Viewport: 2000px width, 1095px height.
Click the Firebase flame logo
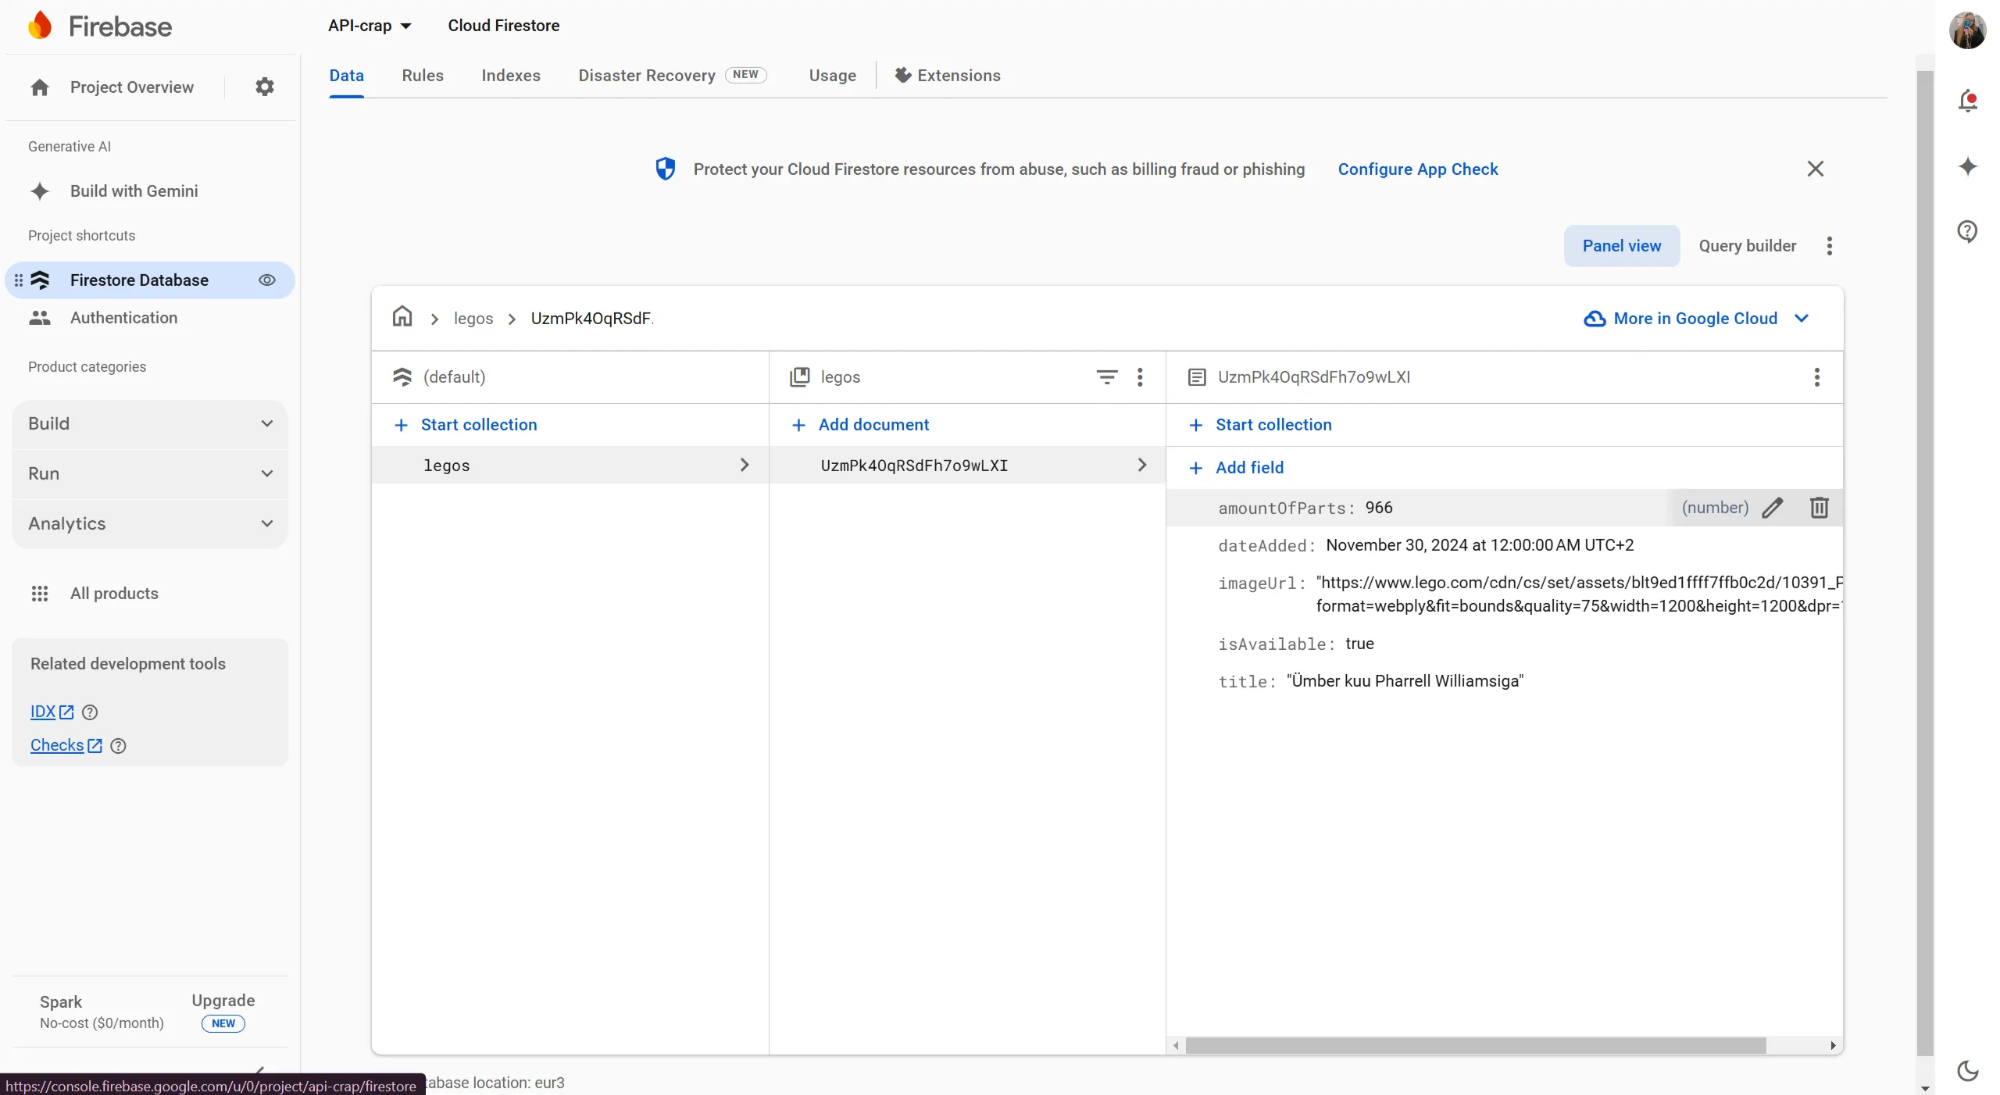[x=40, y=25]
